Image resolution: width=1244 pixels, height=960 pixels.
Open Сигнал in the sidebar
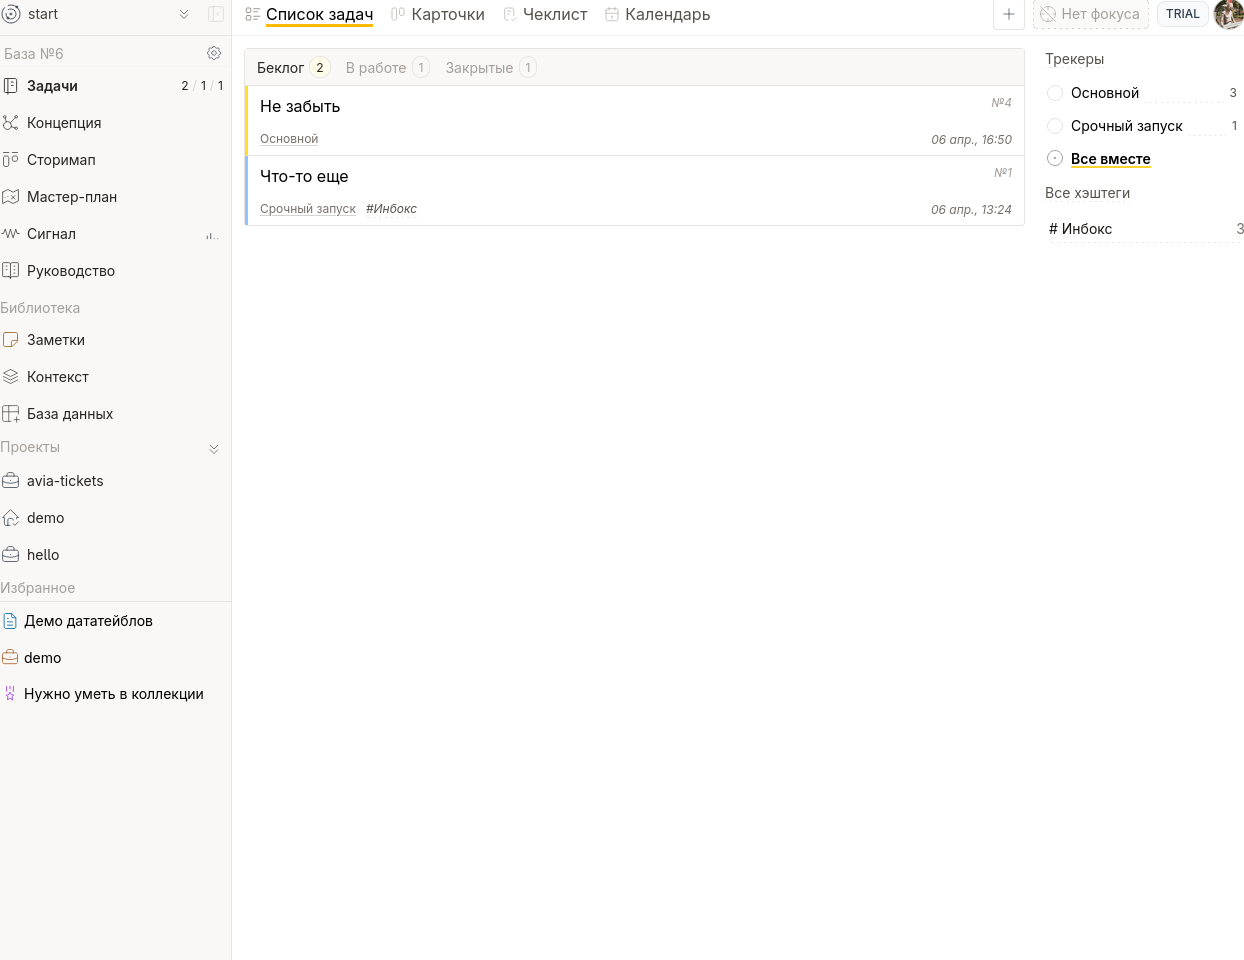pyautogui.click(x=51, y=234)
